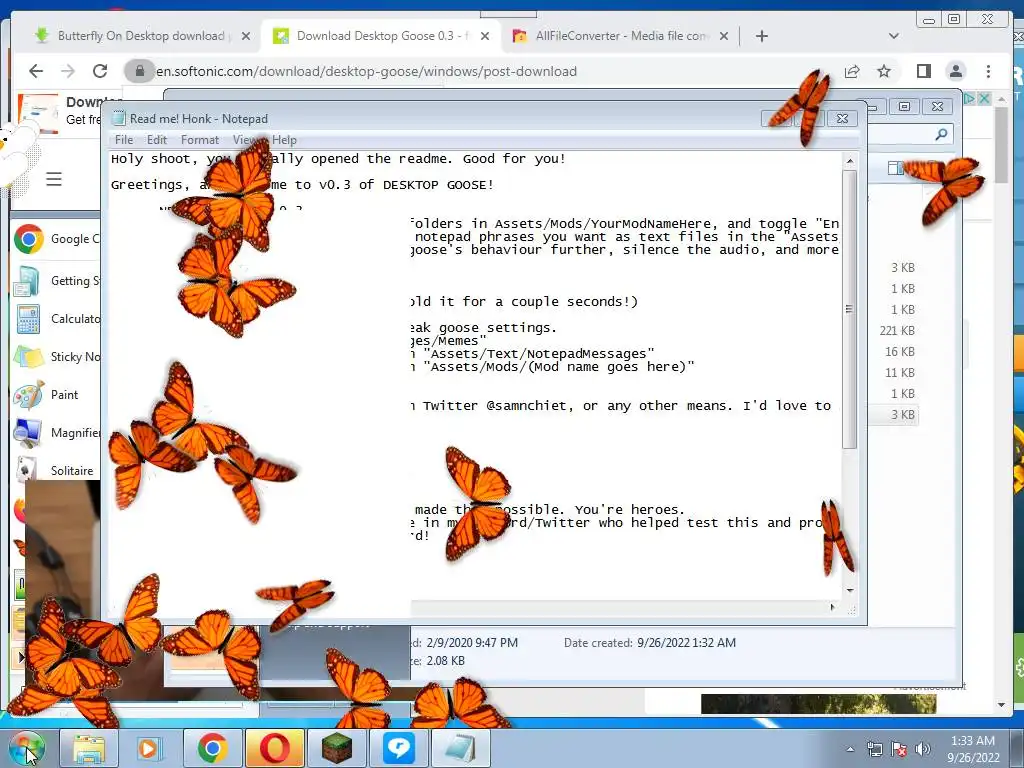1024x768 pixels.
Task: Open a new Chrome tab
Action: (x=761, y=36)
